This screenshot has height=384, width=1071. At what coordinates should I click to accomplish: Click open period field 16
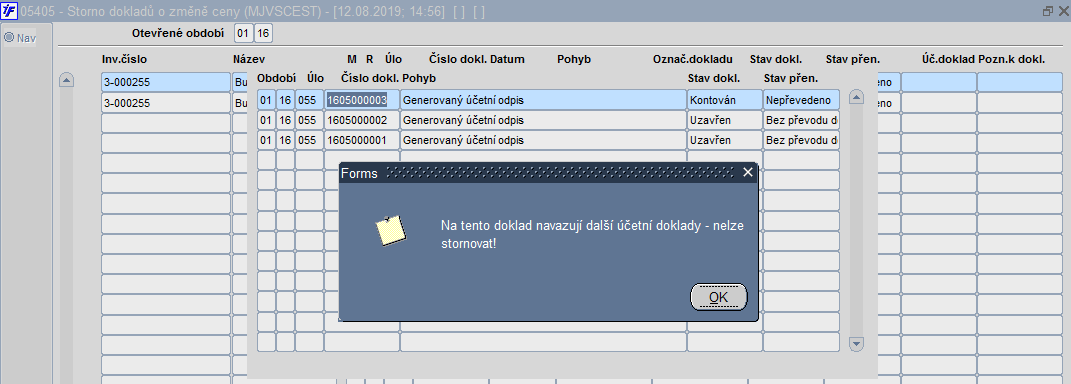263,33
